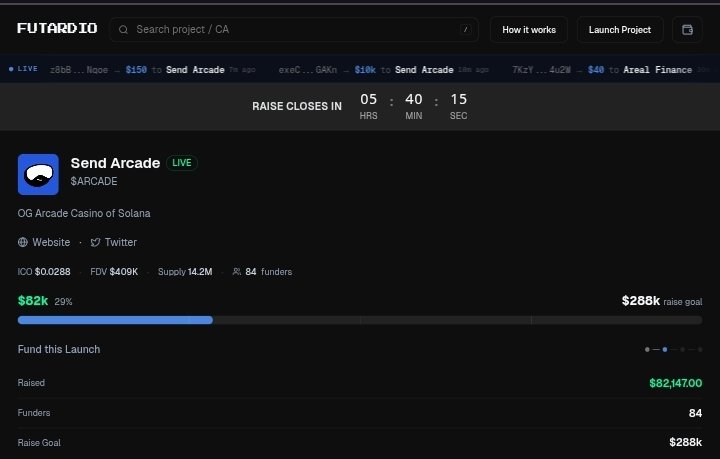Click the Fund this Launch heading

pyautogui.click(x=59, y=349)
